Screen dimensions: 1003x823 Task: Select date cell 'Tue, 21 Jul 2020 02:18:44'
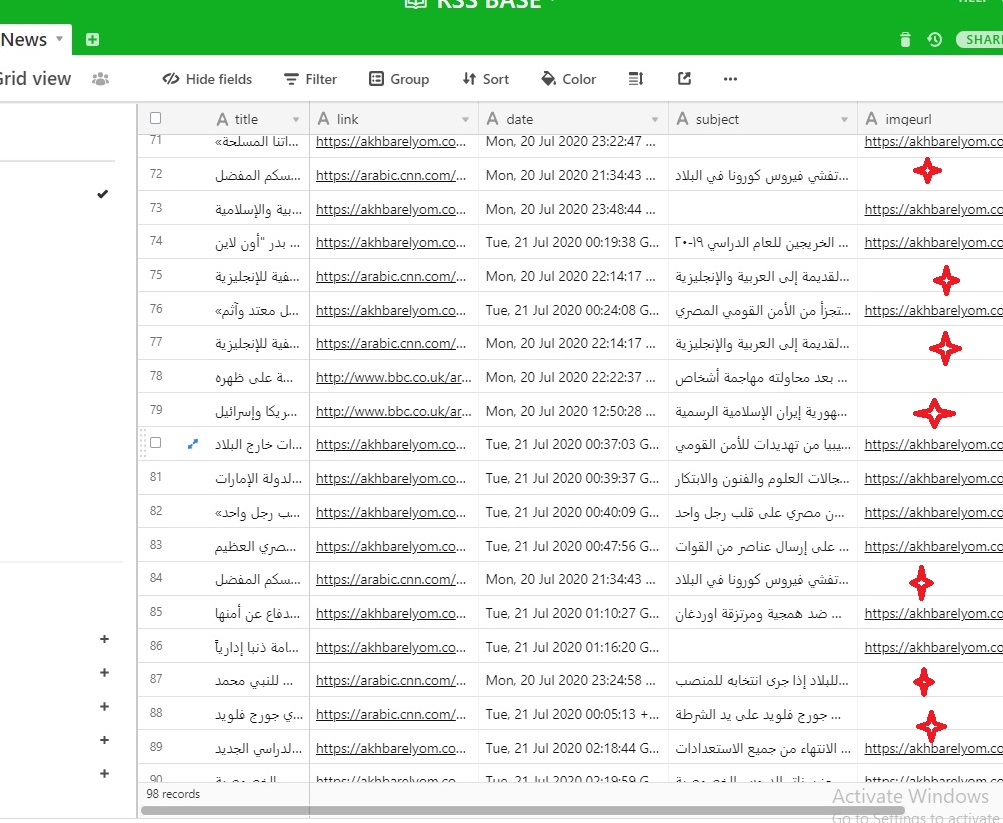(573, 748)
